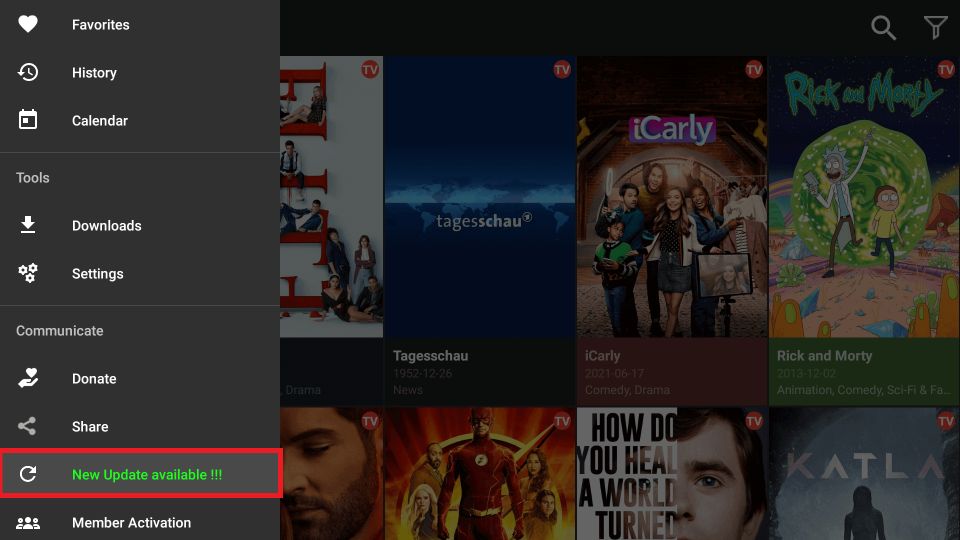Click the 'Comedy, Drama' genre text under iCarly
Image resolution: width=960 pixels, height=540 pixels.
point(627,390)
